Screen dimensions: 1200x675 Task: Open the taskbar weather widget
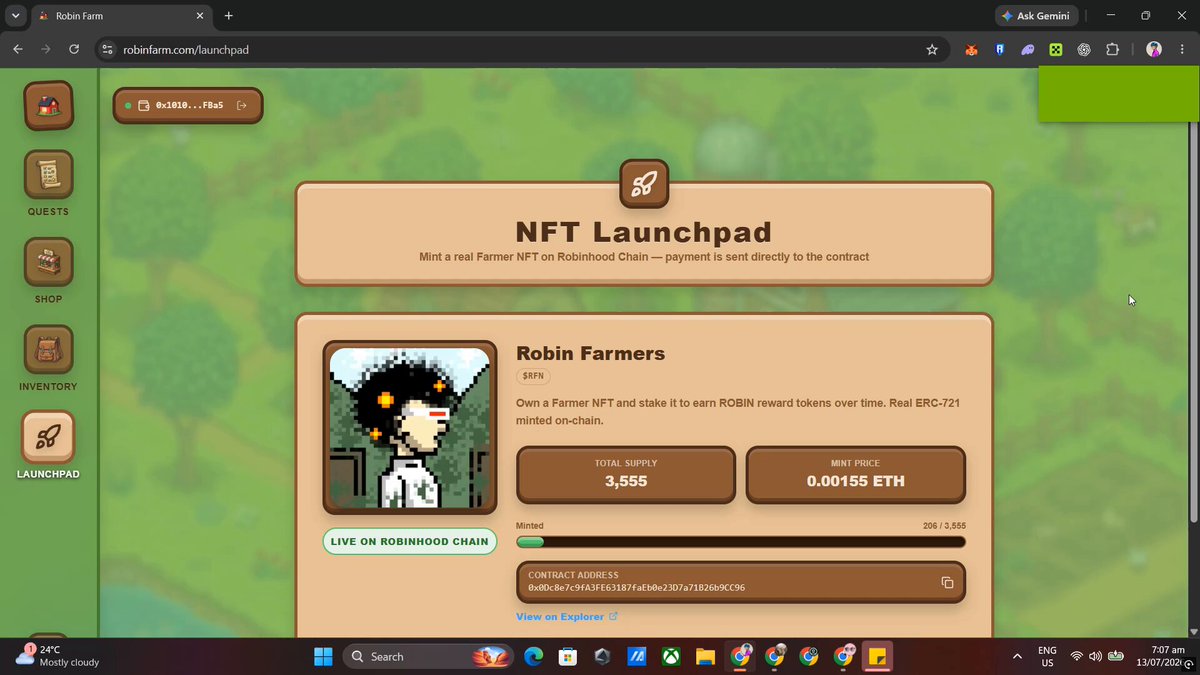(x=58, y=656)
